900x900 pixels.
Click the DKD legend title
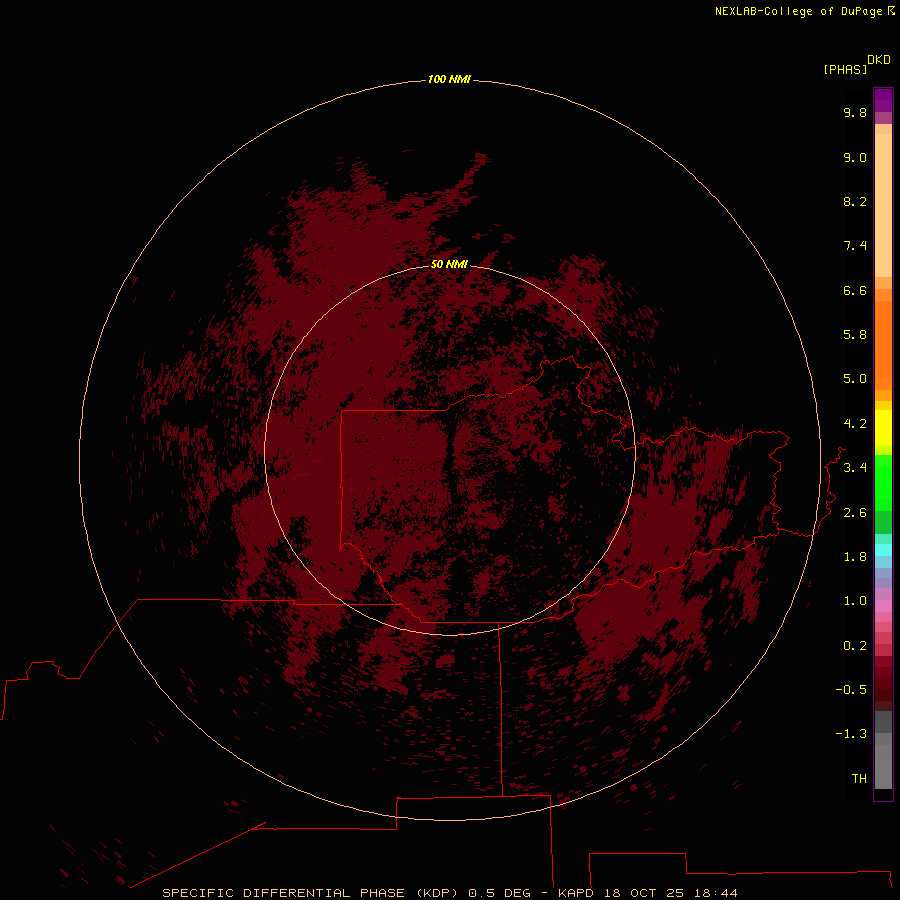click(879, 60)
